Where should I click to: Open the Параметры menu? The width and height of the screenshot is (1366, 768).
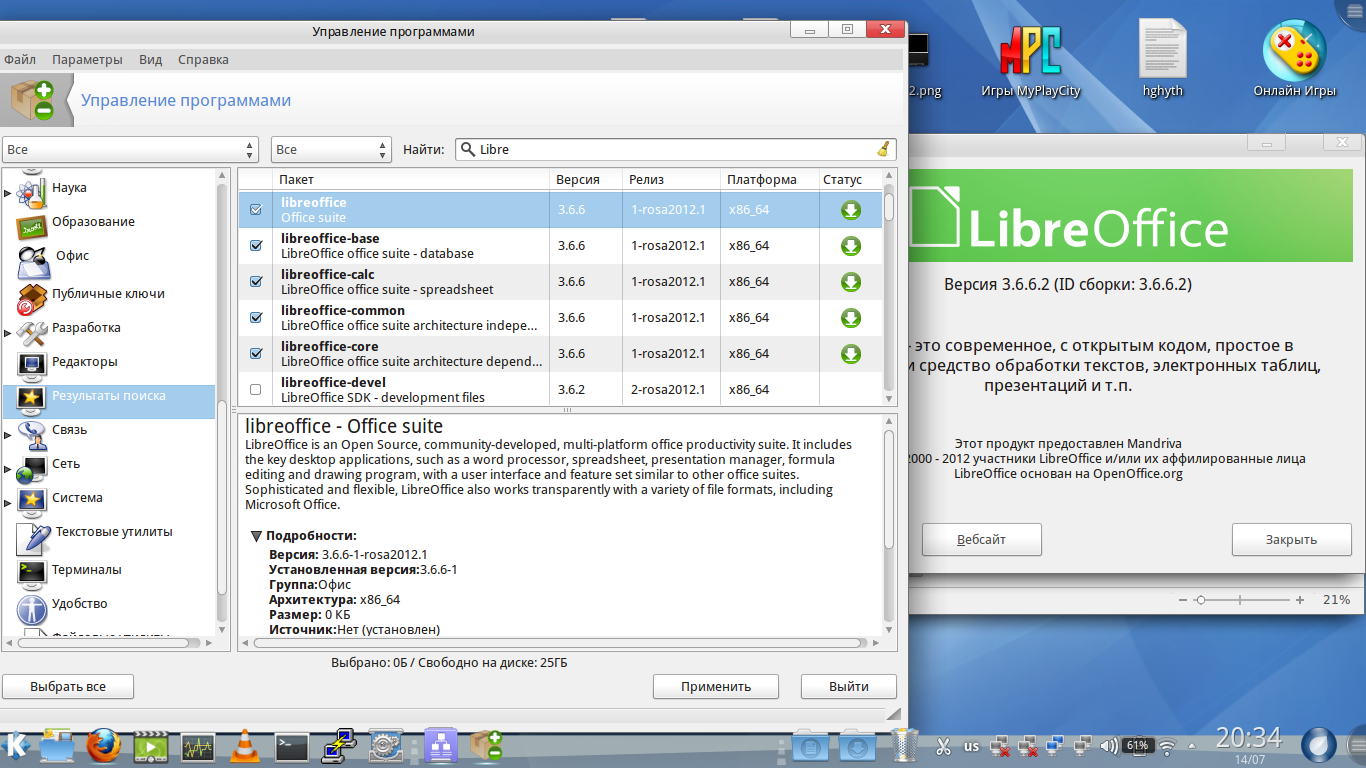87,60
